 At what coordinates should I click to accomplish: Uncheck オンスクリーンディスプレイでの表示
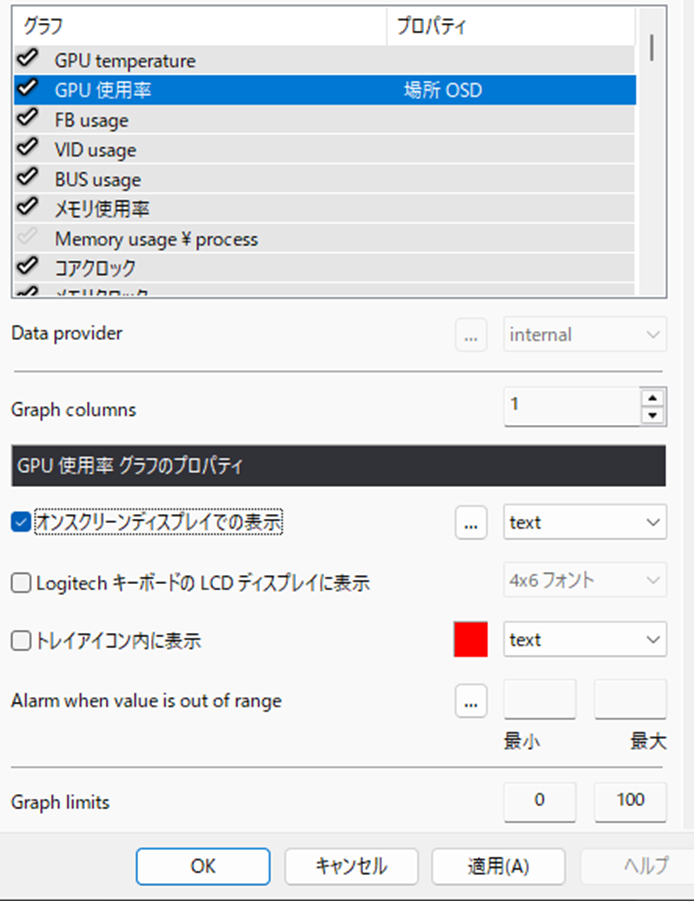pyautogui.click(x=22, y=521)
